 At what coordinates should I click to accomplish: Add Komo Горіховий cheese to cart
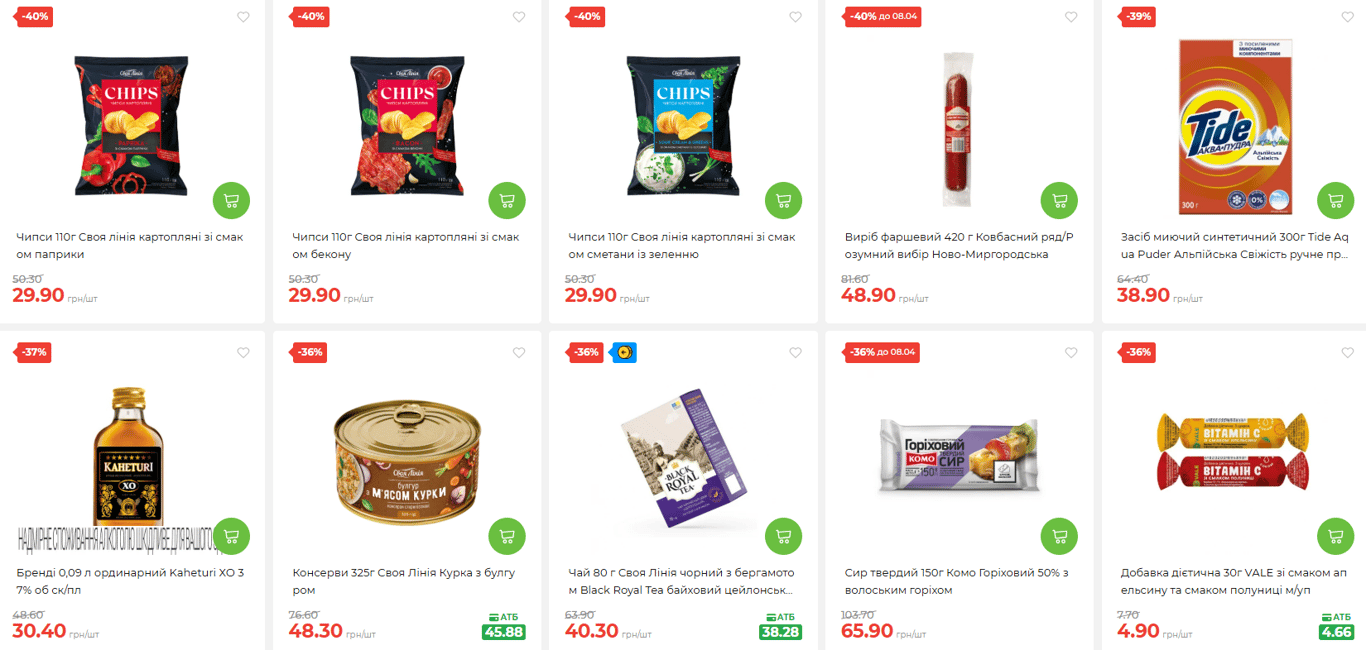click(x=1059, y=536)
